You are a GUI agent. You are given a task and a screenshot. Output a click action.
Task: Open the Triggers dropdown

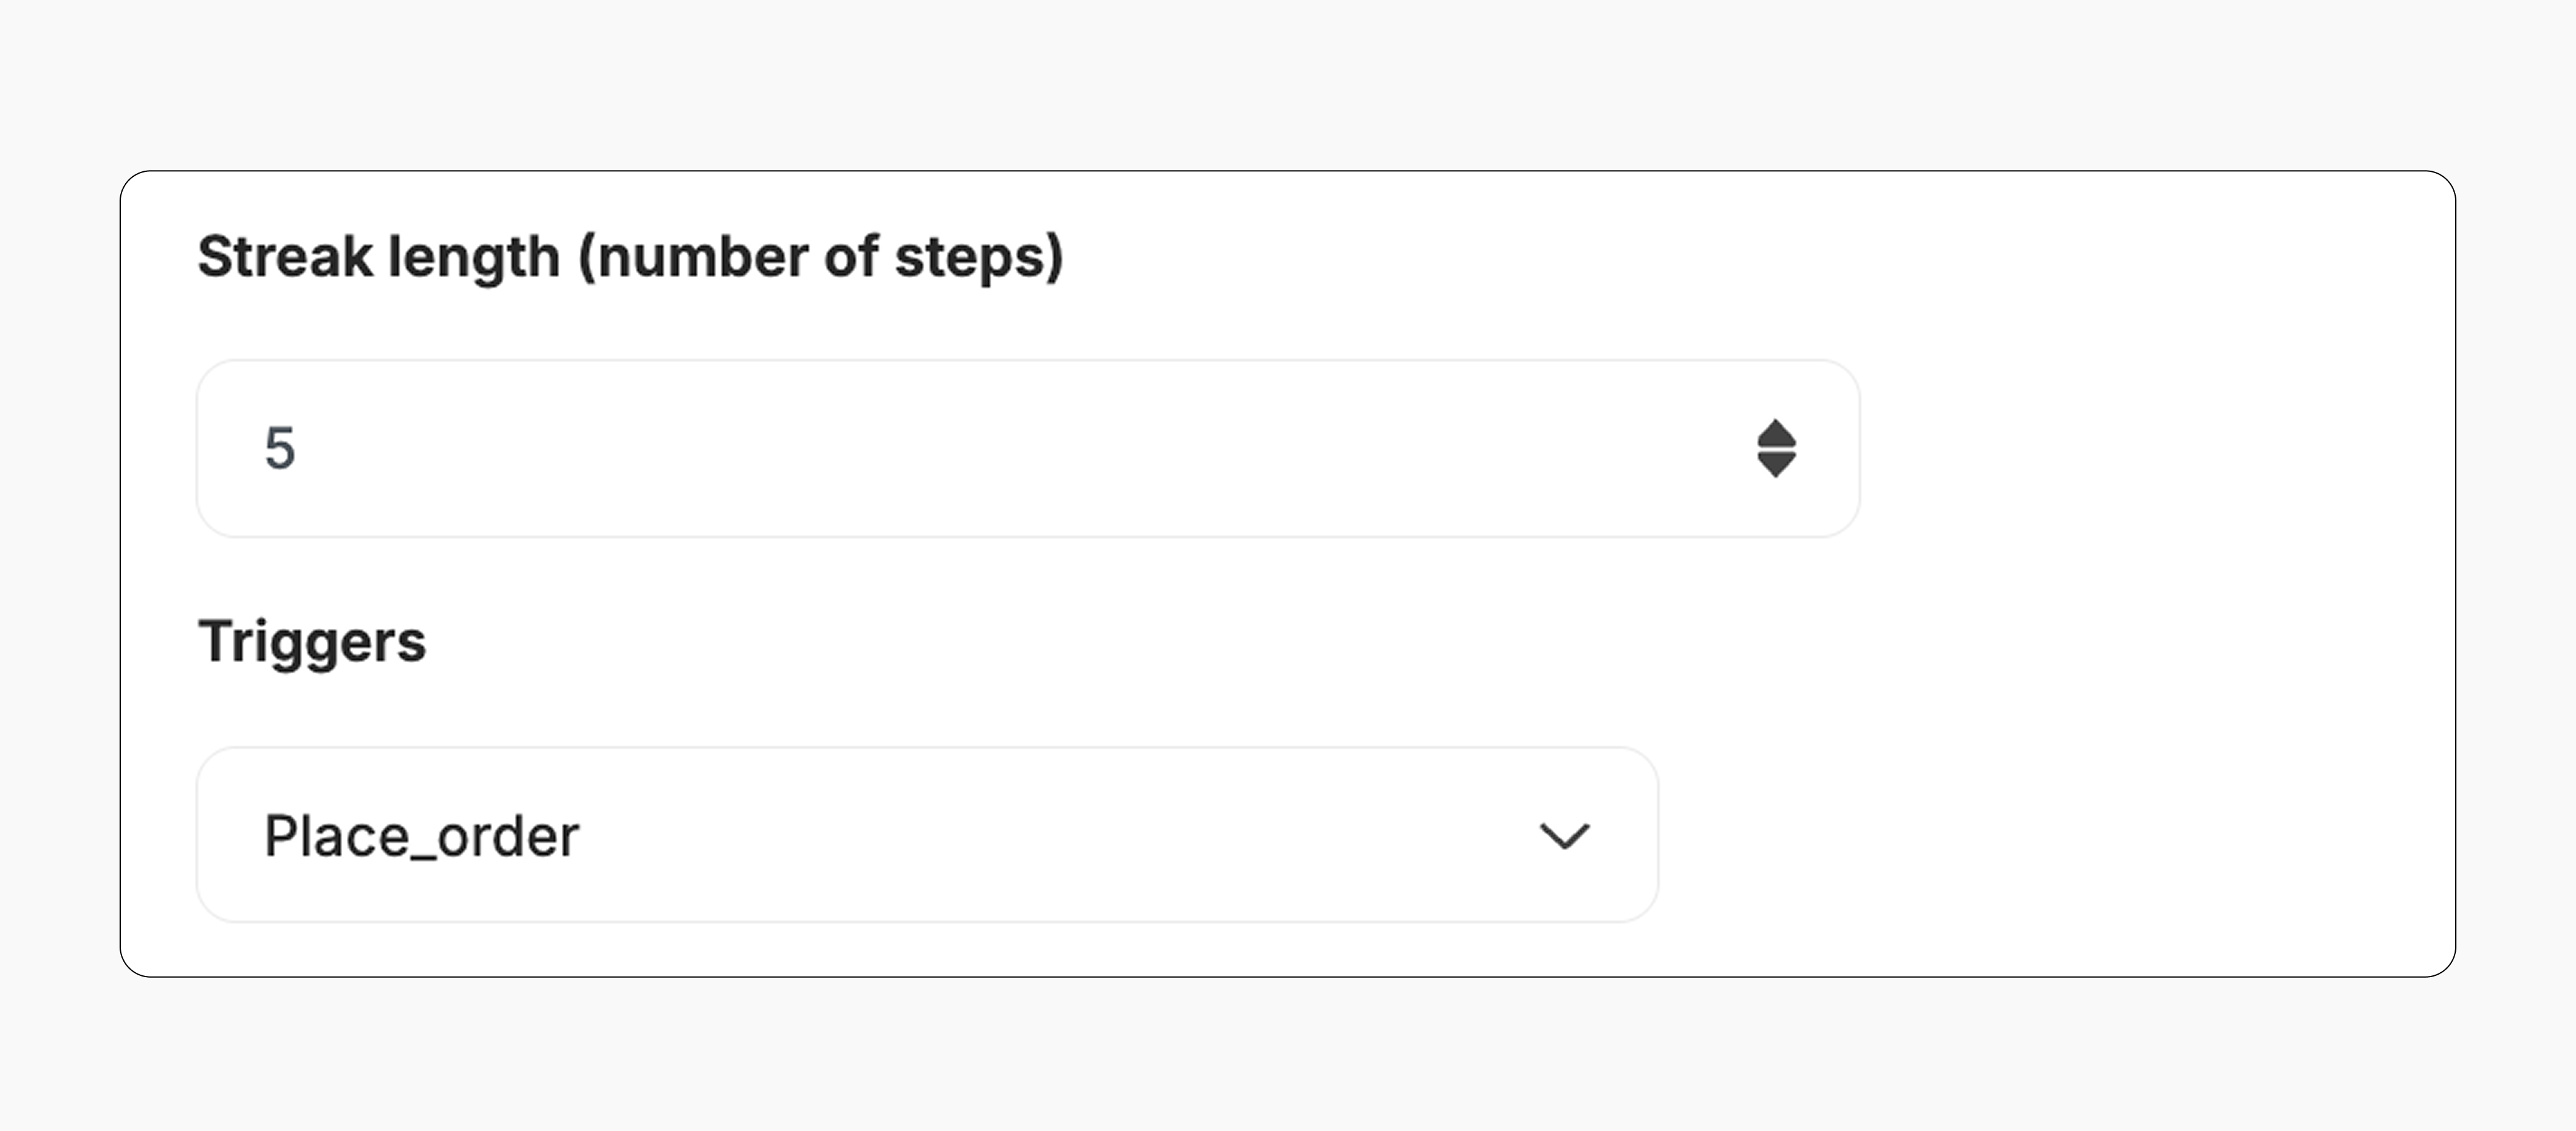coord(926,835)
